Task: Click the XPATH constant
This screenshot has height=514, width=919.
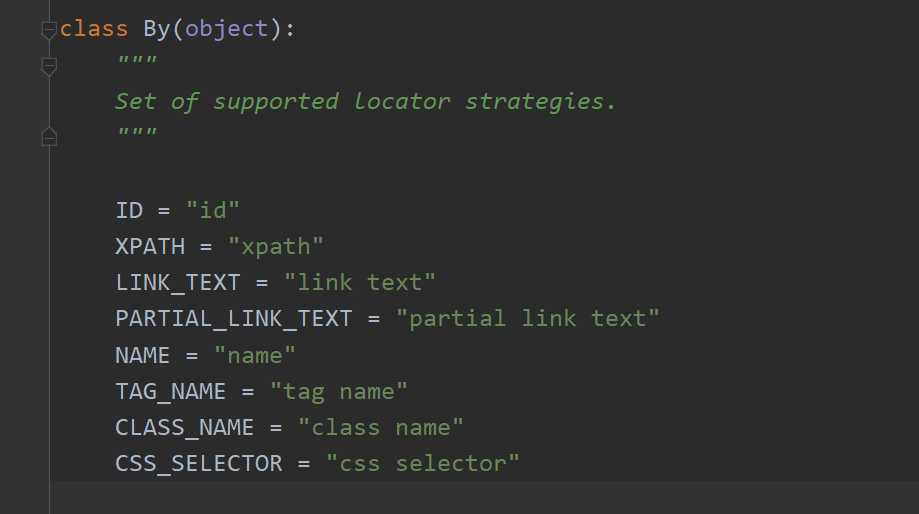Action: click(x=150, y=247)
